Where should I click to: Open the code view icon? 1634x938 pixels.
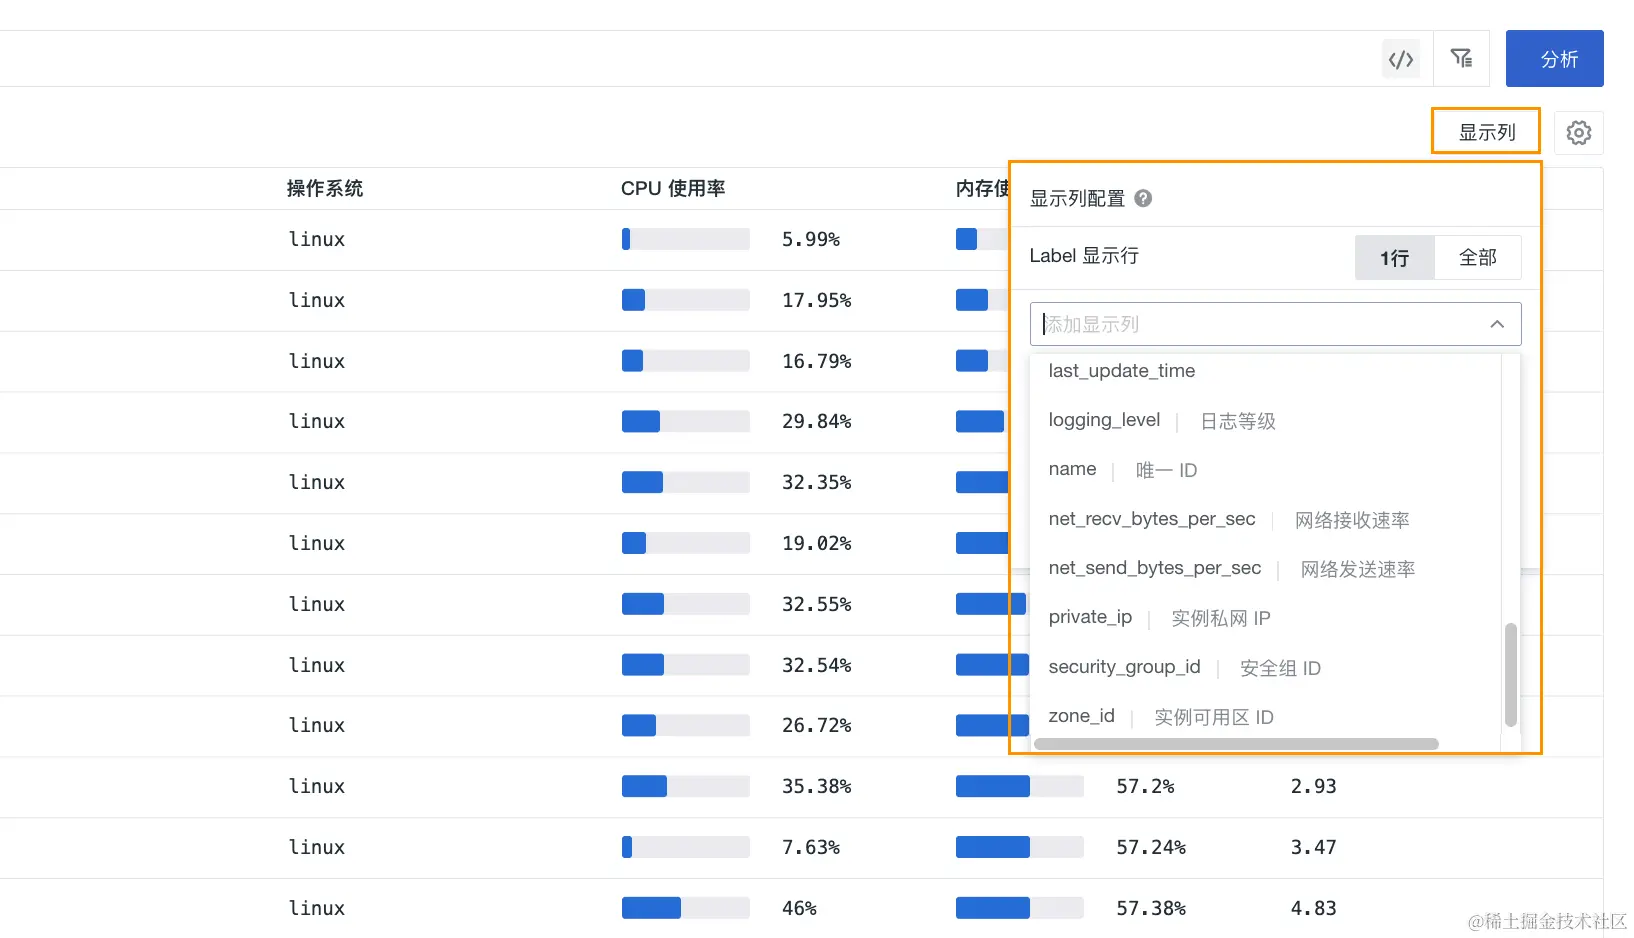tap(1401, 59)
